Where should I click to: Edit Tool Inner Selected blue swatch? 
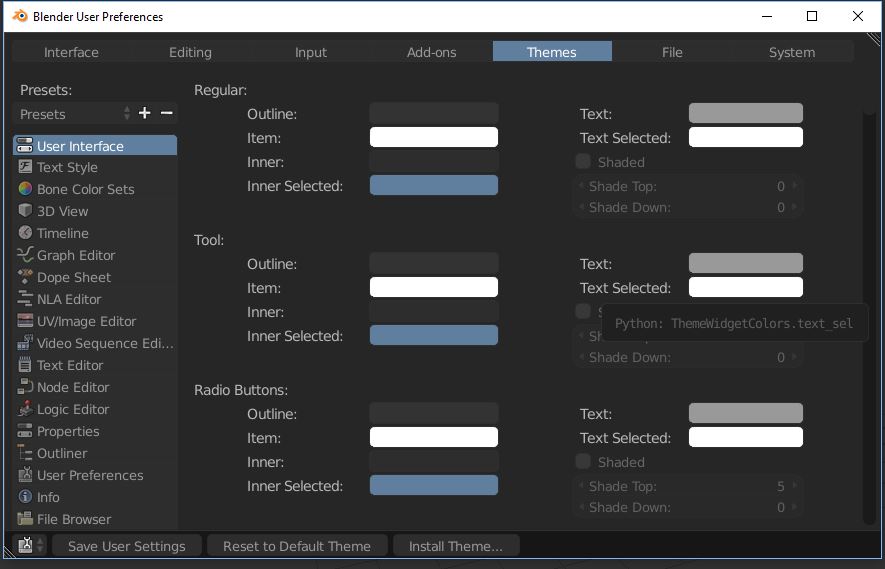pyautogui.click(x=433, y=335)
